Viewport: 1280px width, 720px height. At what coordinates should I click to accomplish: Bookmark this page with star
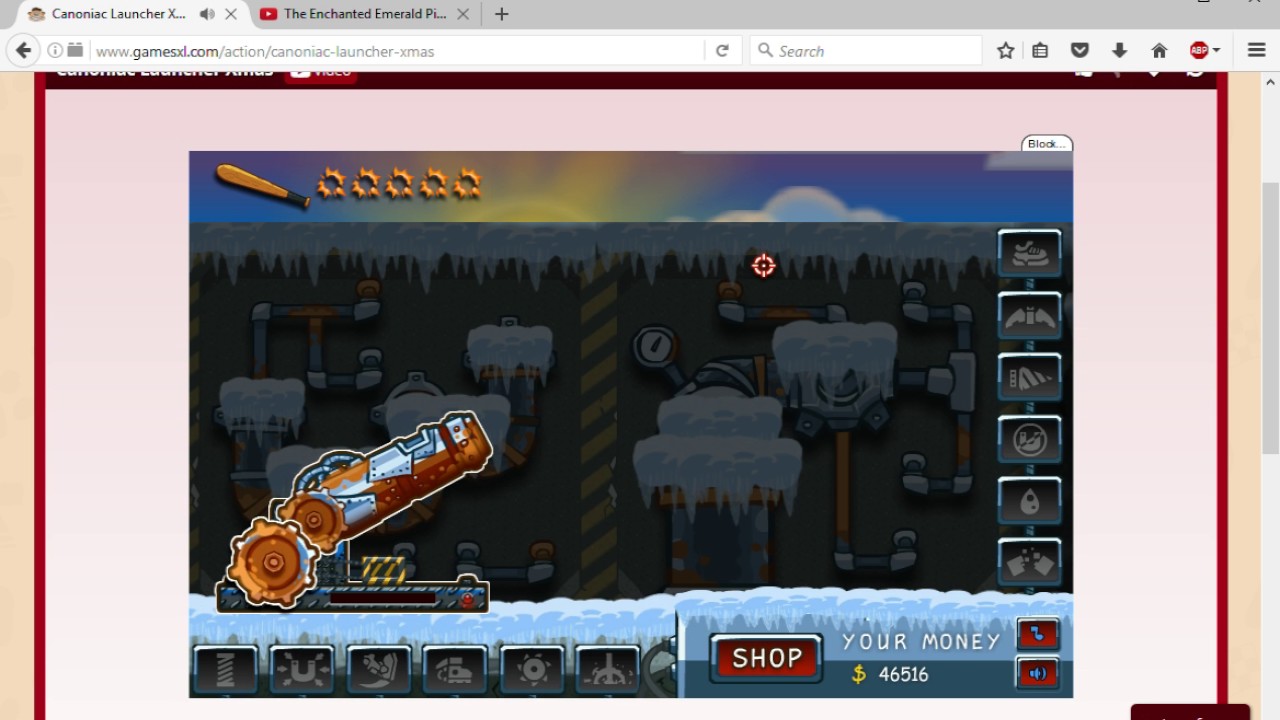pos(1006,50)
